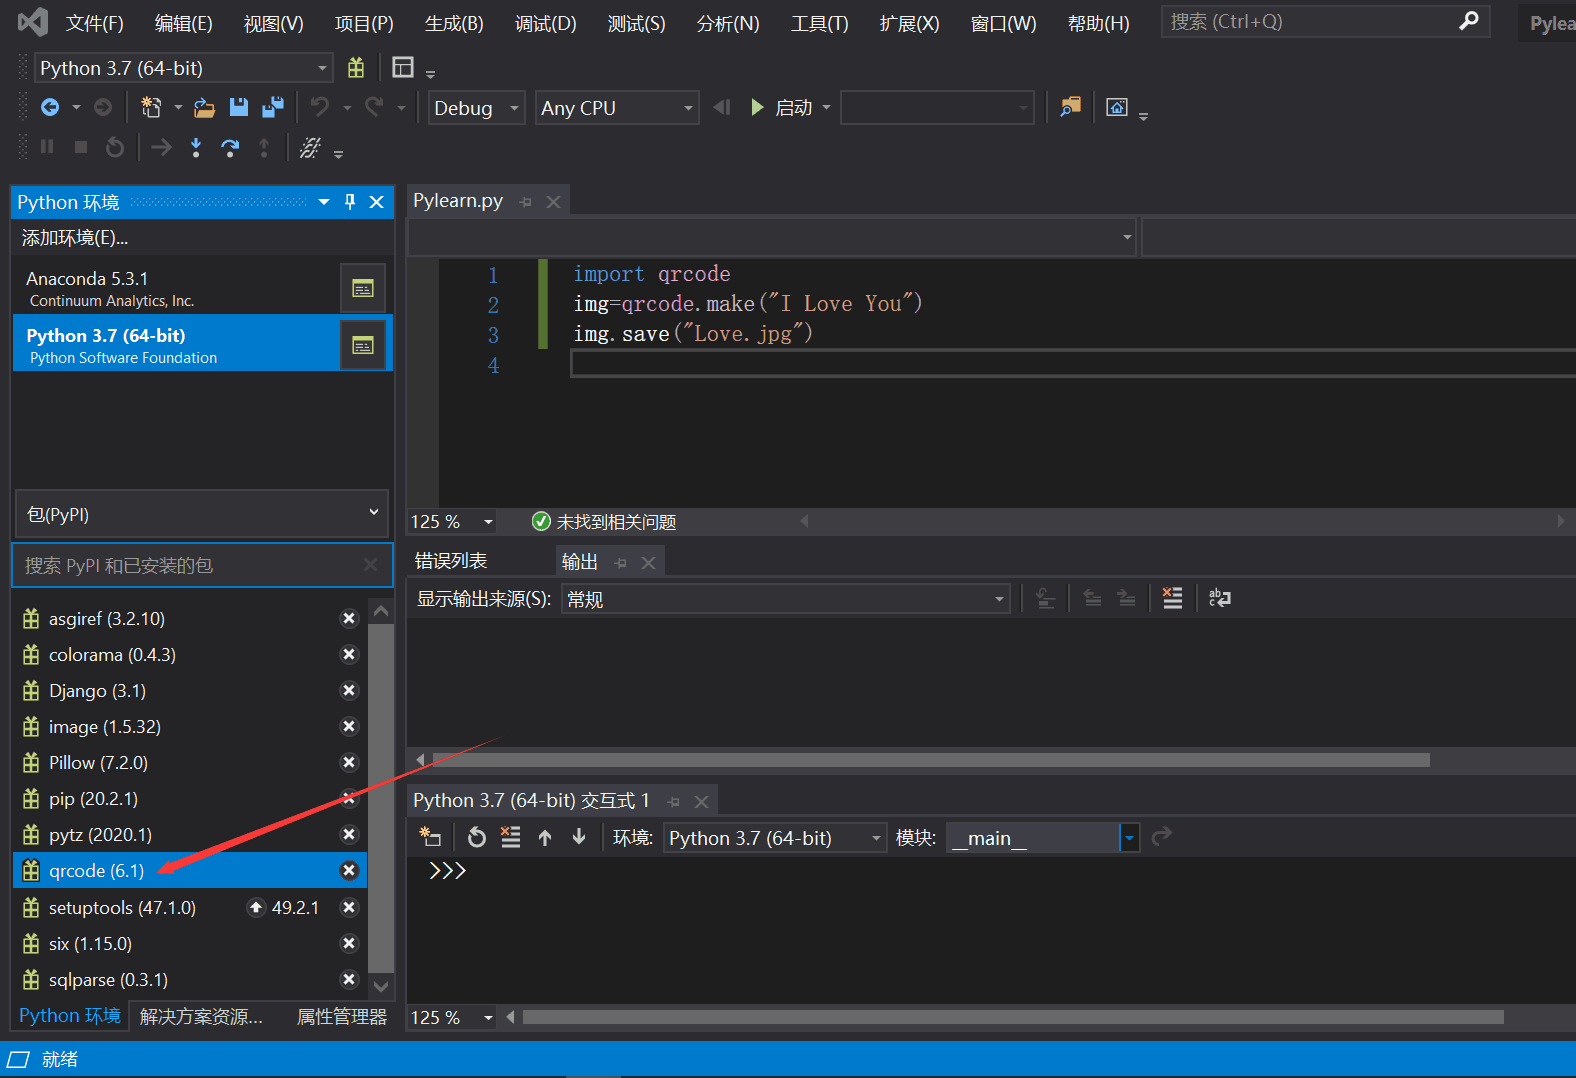
Task: Click the Visual Studio logo icon
Action: click(33, 22)
